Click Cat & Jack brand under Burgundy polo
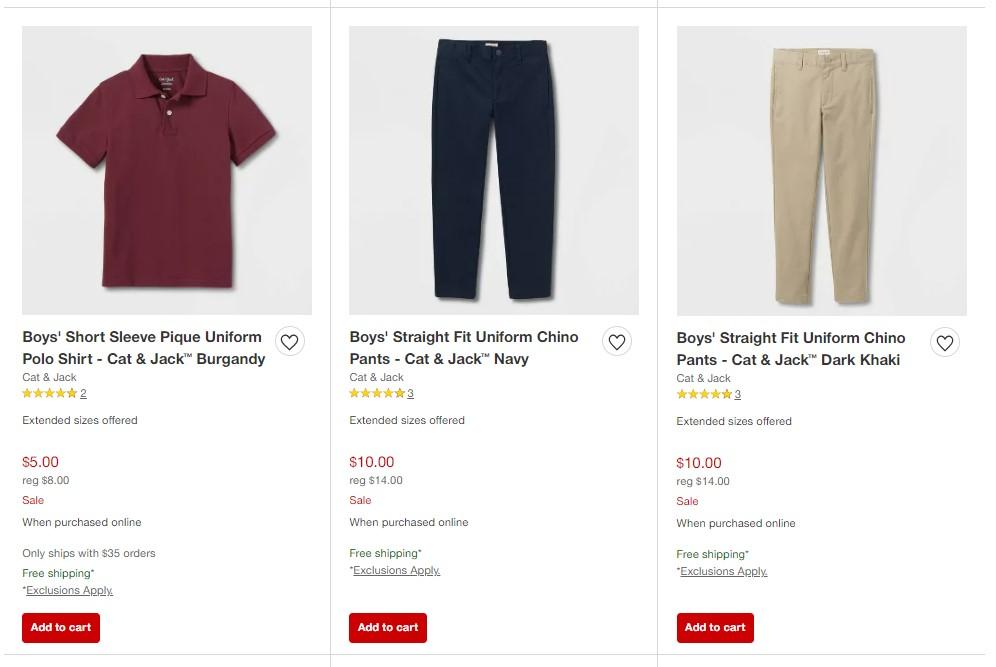 (x=49, y=377)
